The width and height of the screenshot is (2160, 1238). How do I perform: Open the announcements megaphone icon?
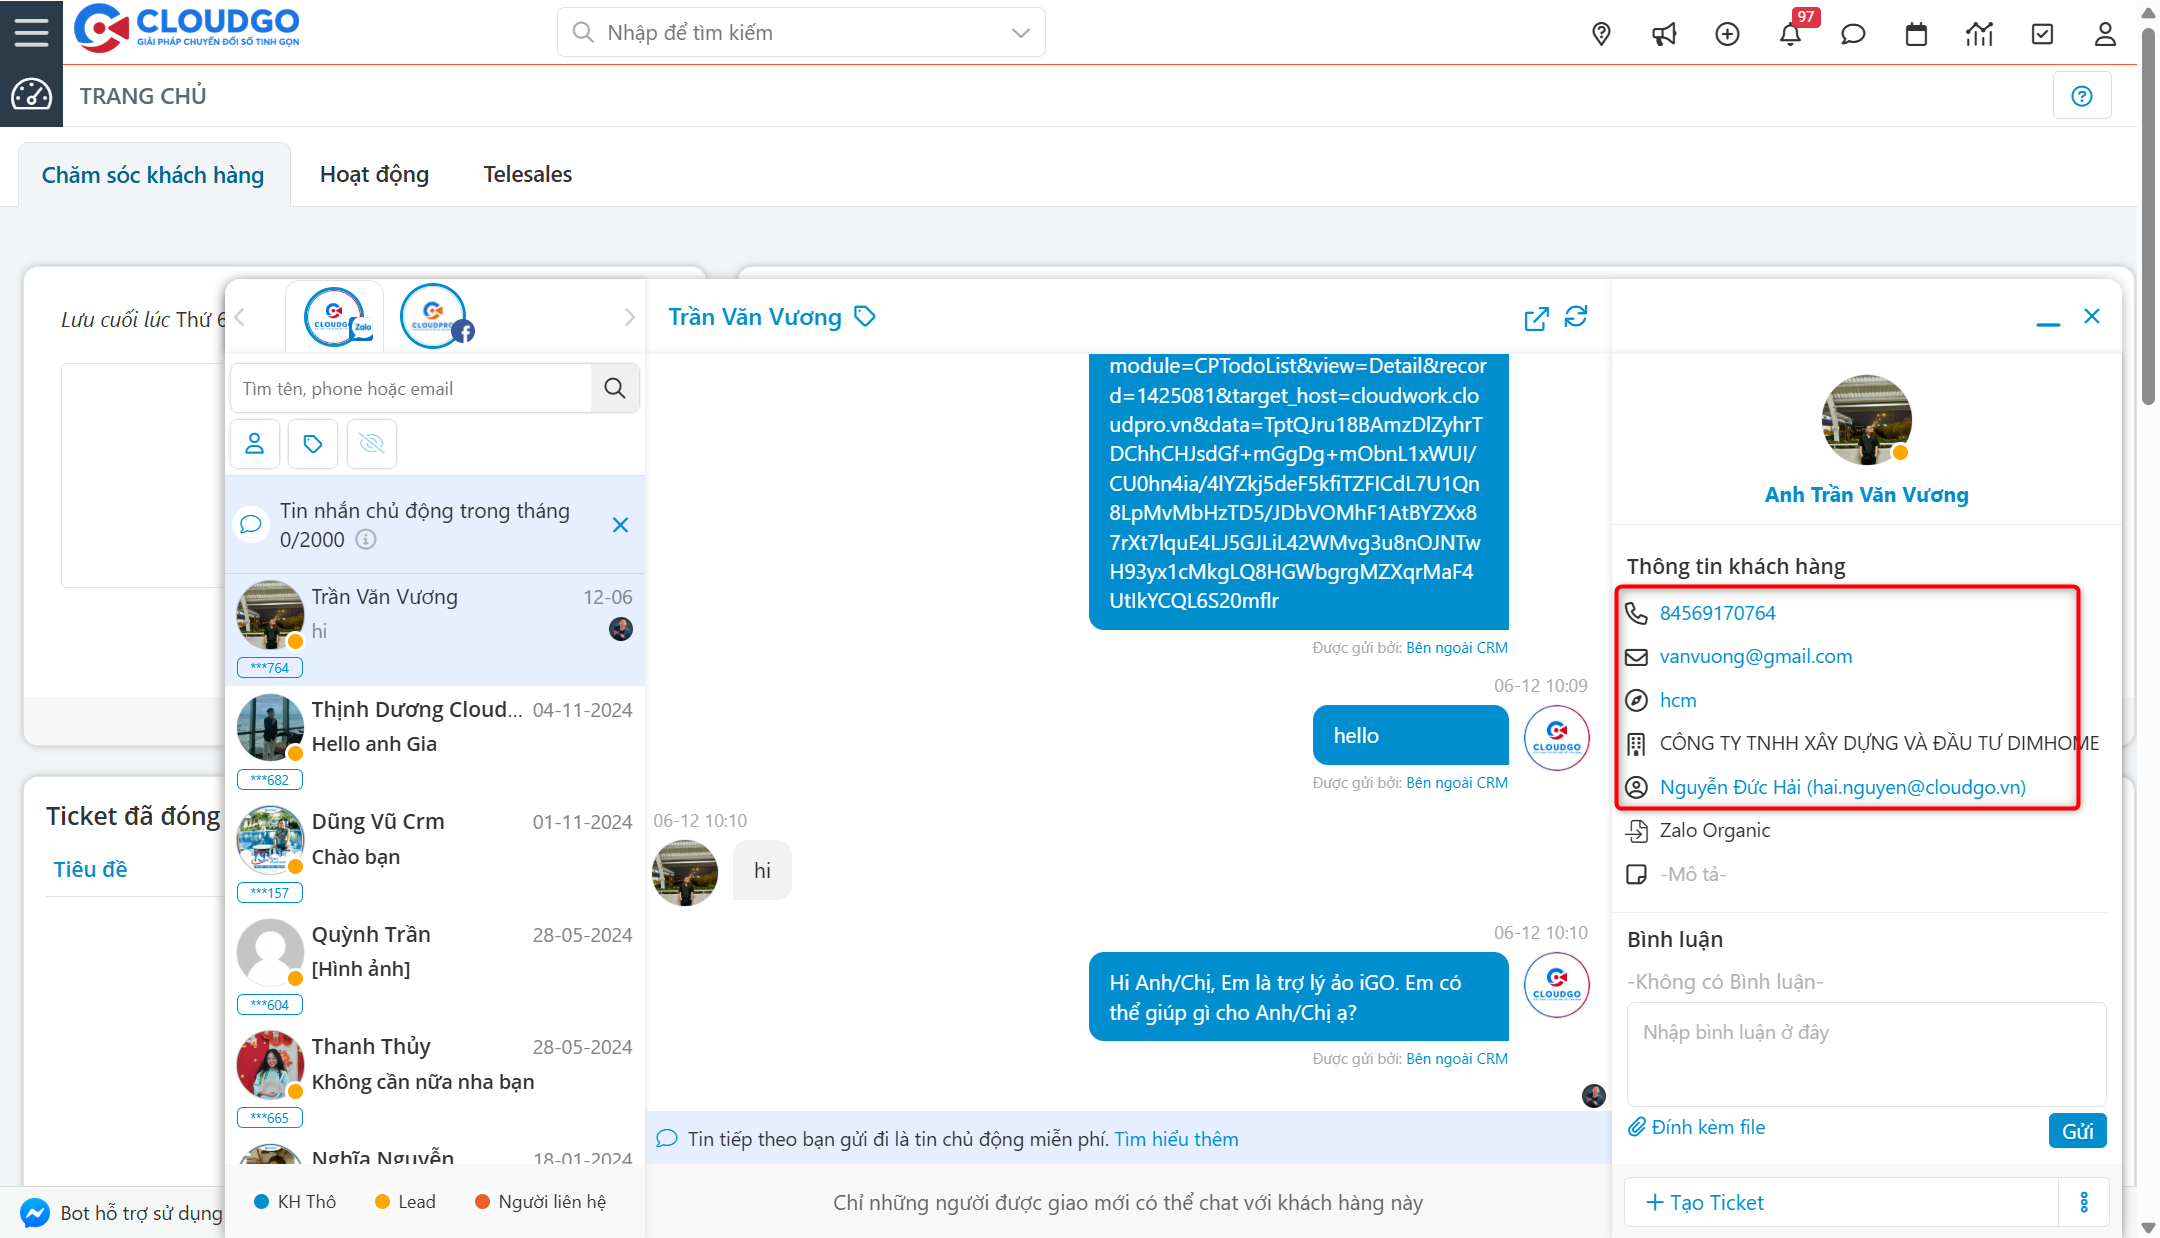coord(1664,33)
